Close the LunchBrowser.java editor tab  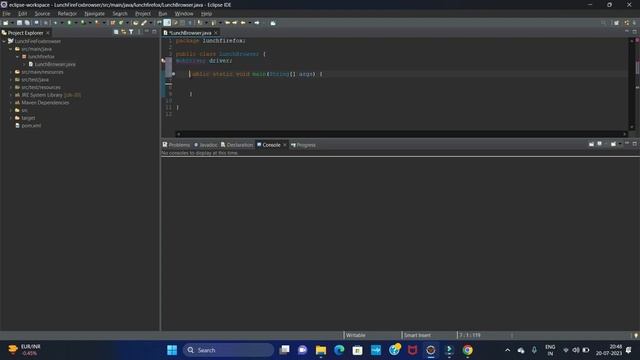tap(216, 33)
